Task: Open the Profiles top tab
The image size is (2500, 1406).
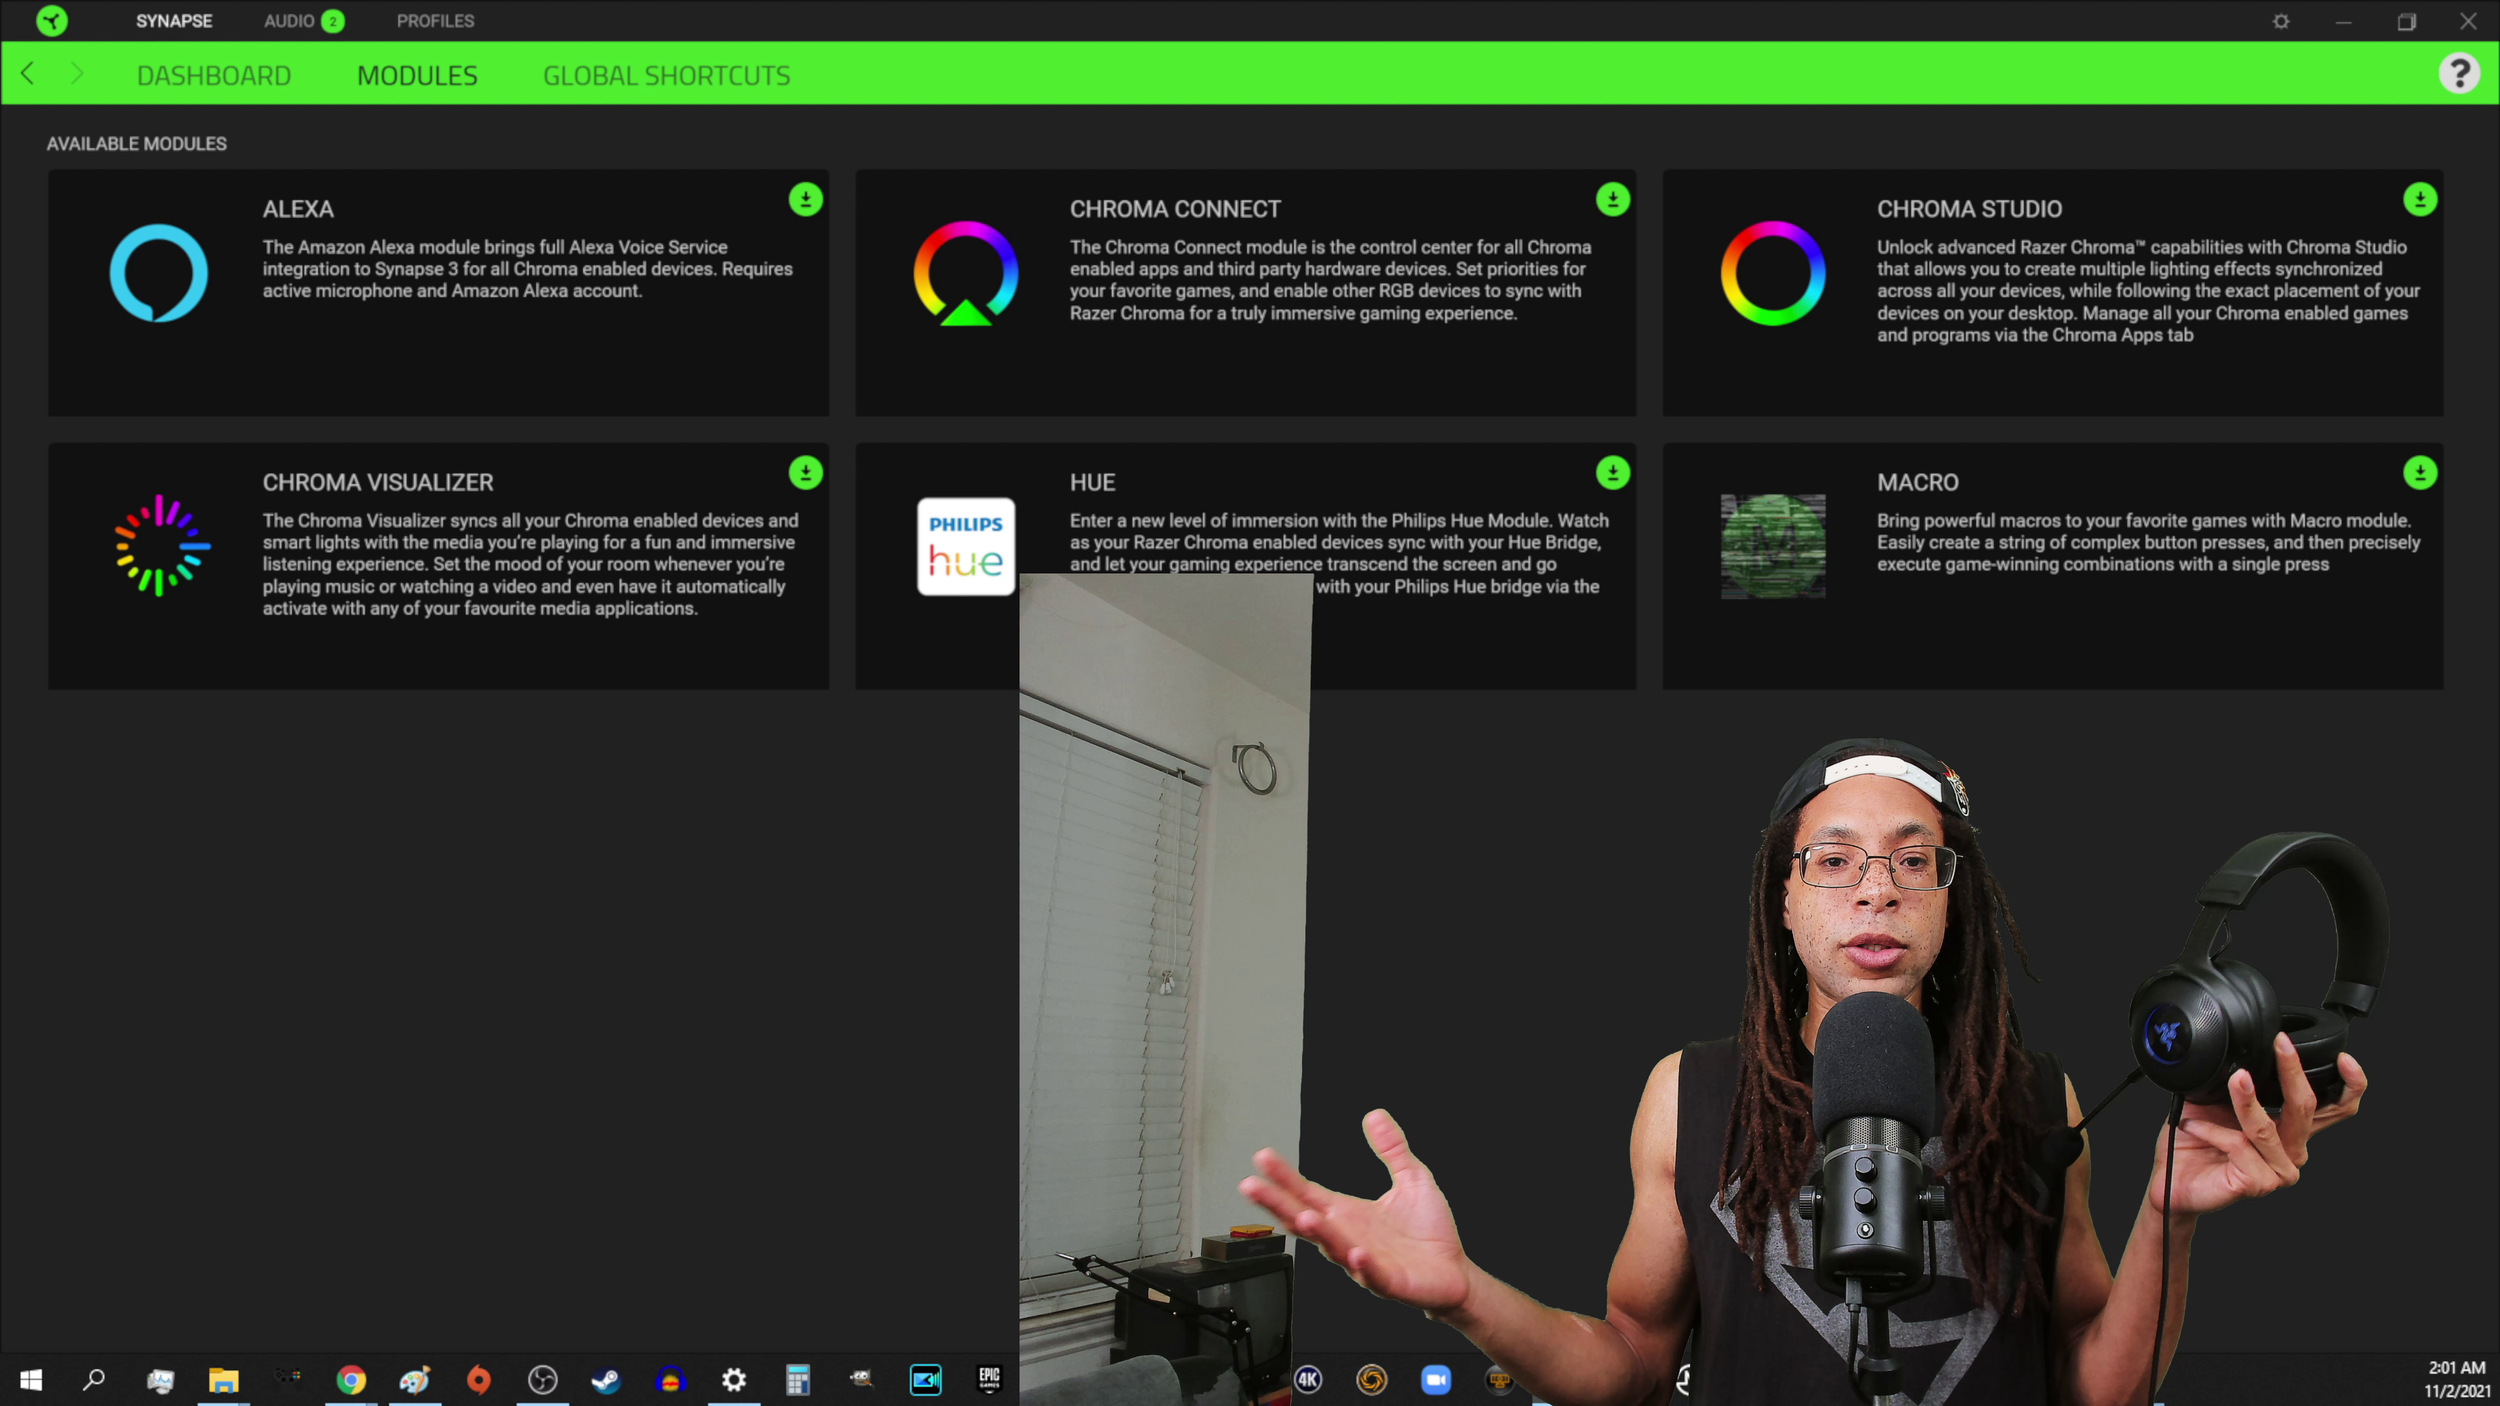Action: pos(435,21)
